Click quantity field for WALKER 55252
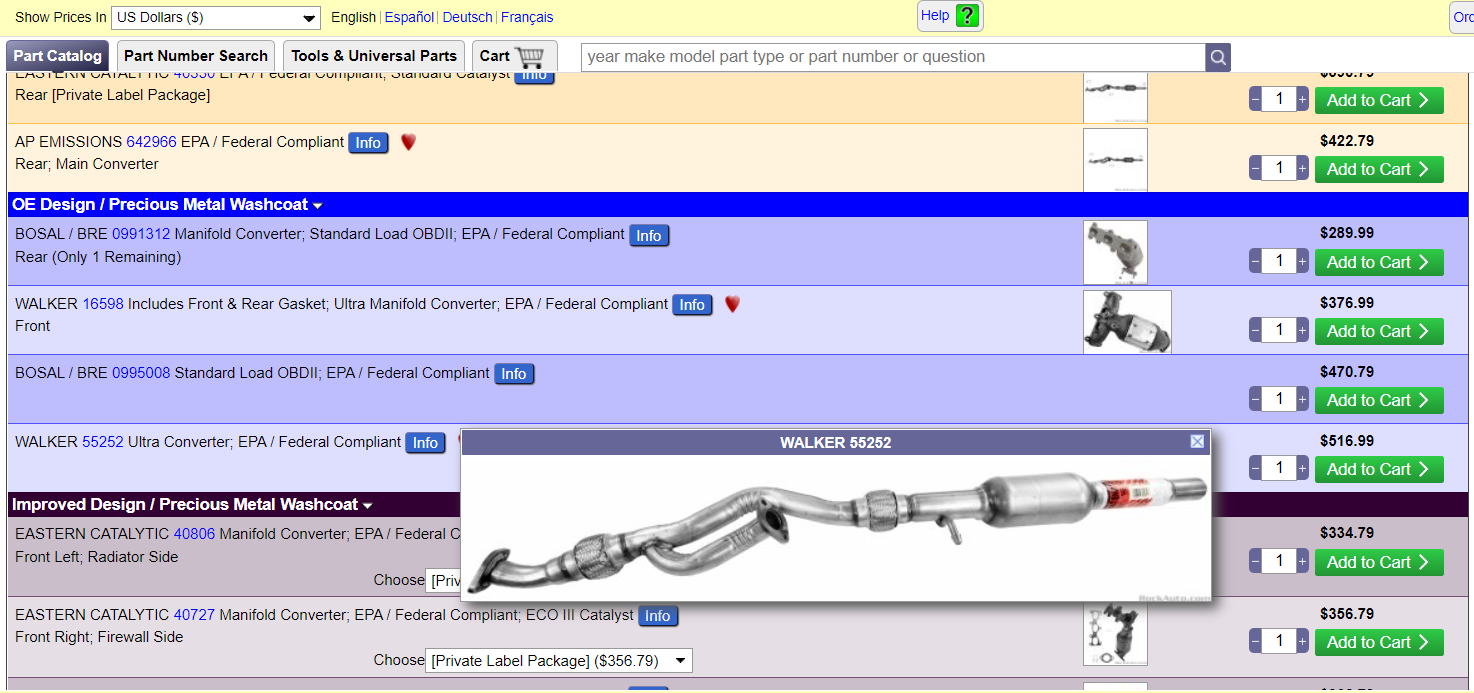The image size is (1474, 693). pyautogui.click(x=1279, y=468)
